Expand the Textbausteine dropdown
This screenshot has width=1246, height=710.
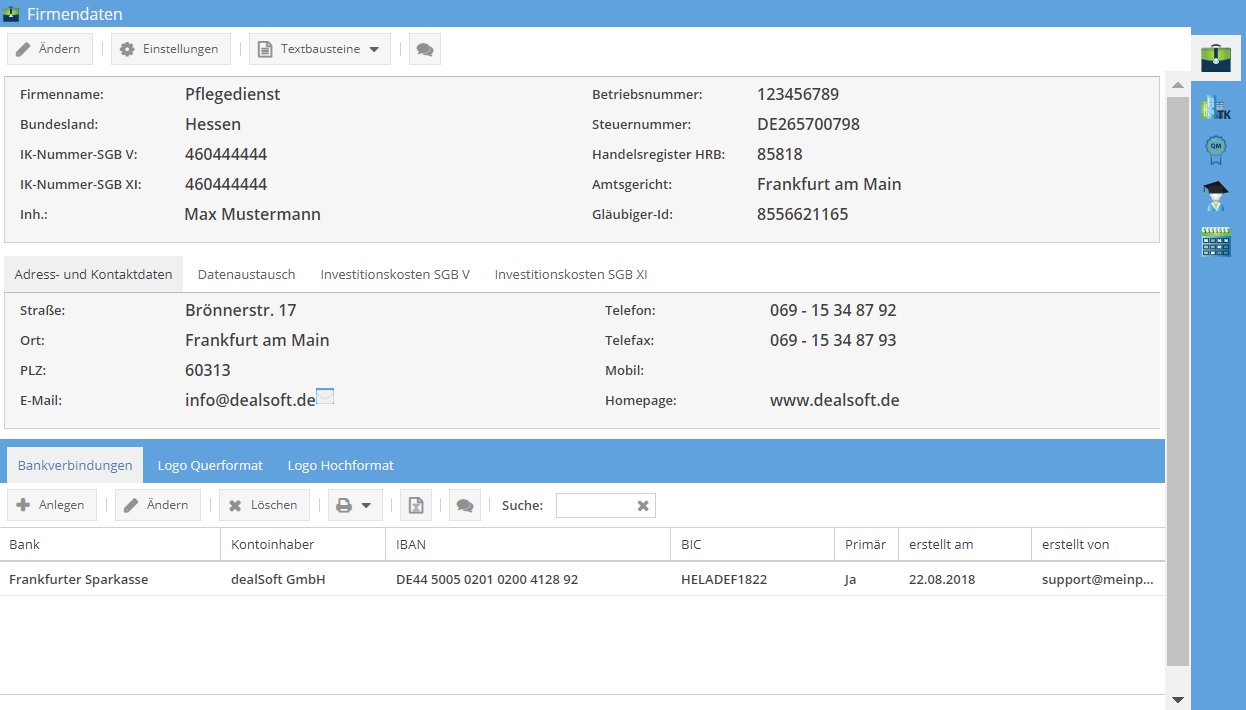(x=320, y=50)
